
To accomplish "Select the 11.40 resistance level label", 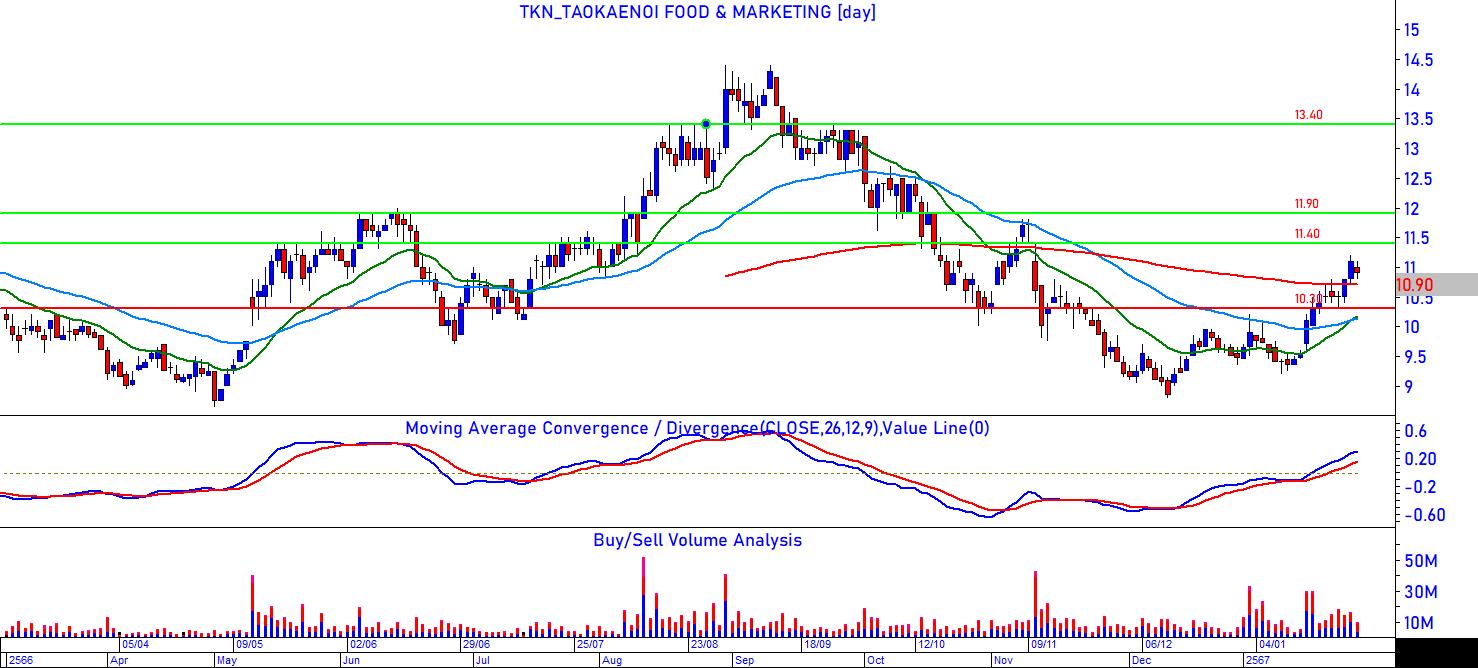I will [1306, 234].
